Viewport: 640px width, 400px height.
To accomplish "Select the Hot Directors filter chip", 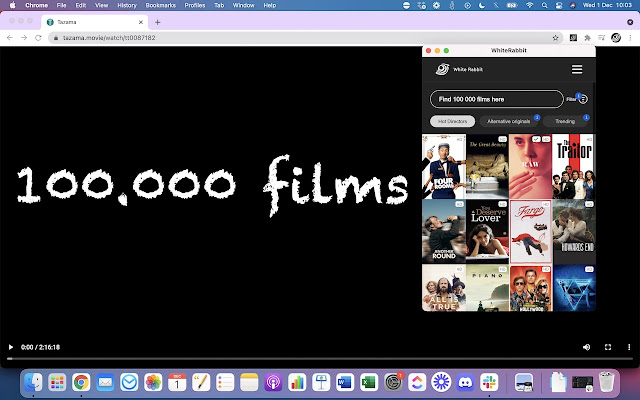I will [x=452, y=121].
